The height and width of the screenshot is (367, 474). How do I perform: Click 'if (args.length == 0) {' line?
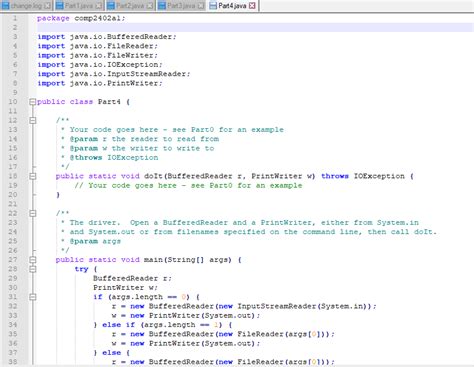point(146,297)
